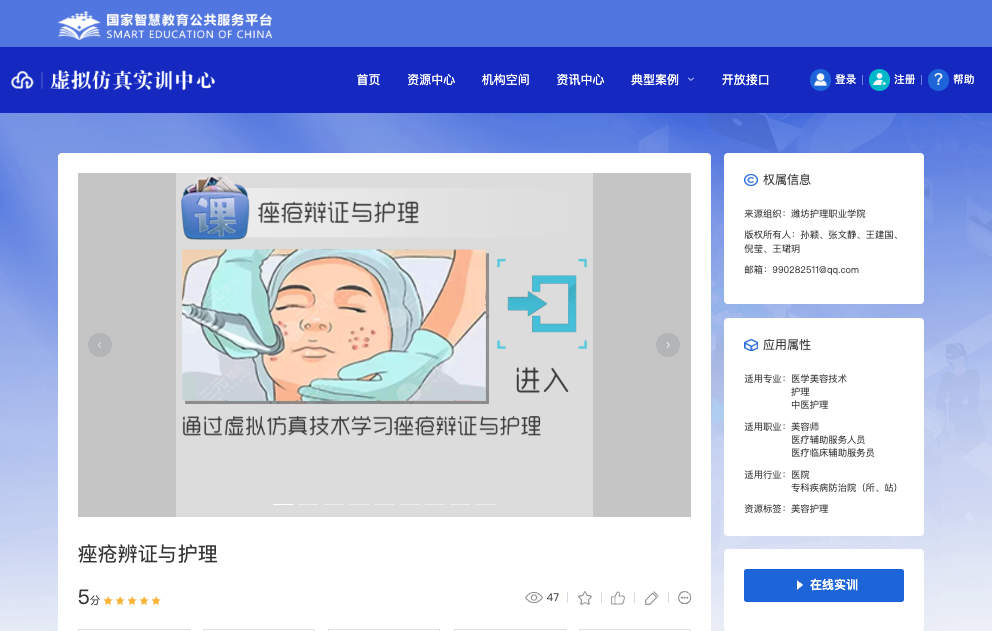
Task: Click the 医学美容技术 specialty text
Action: coord(819,378)
